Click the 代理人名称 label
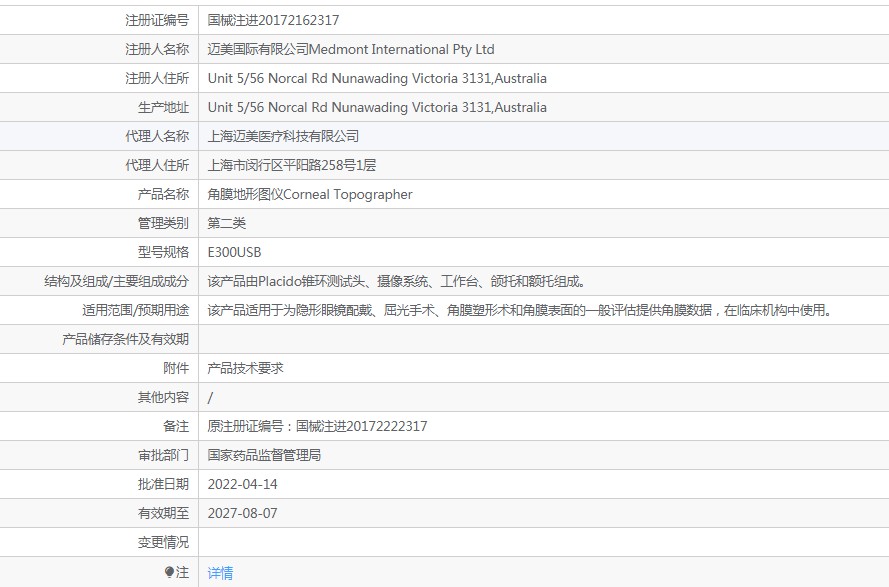 coord(157,136)
